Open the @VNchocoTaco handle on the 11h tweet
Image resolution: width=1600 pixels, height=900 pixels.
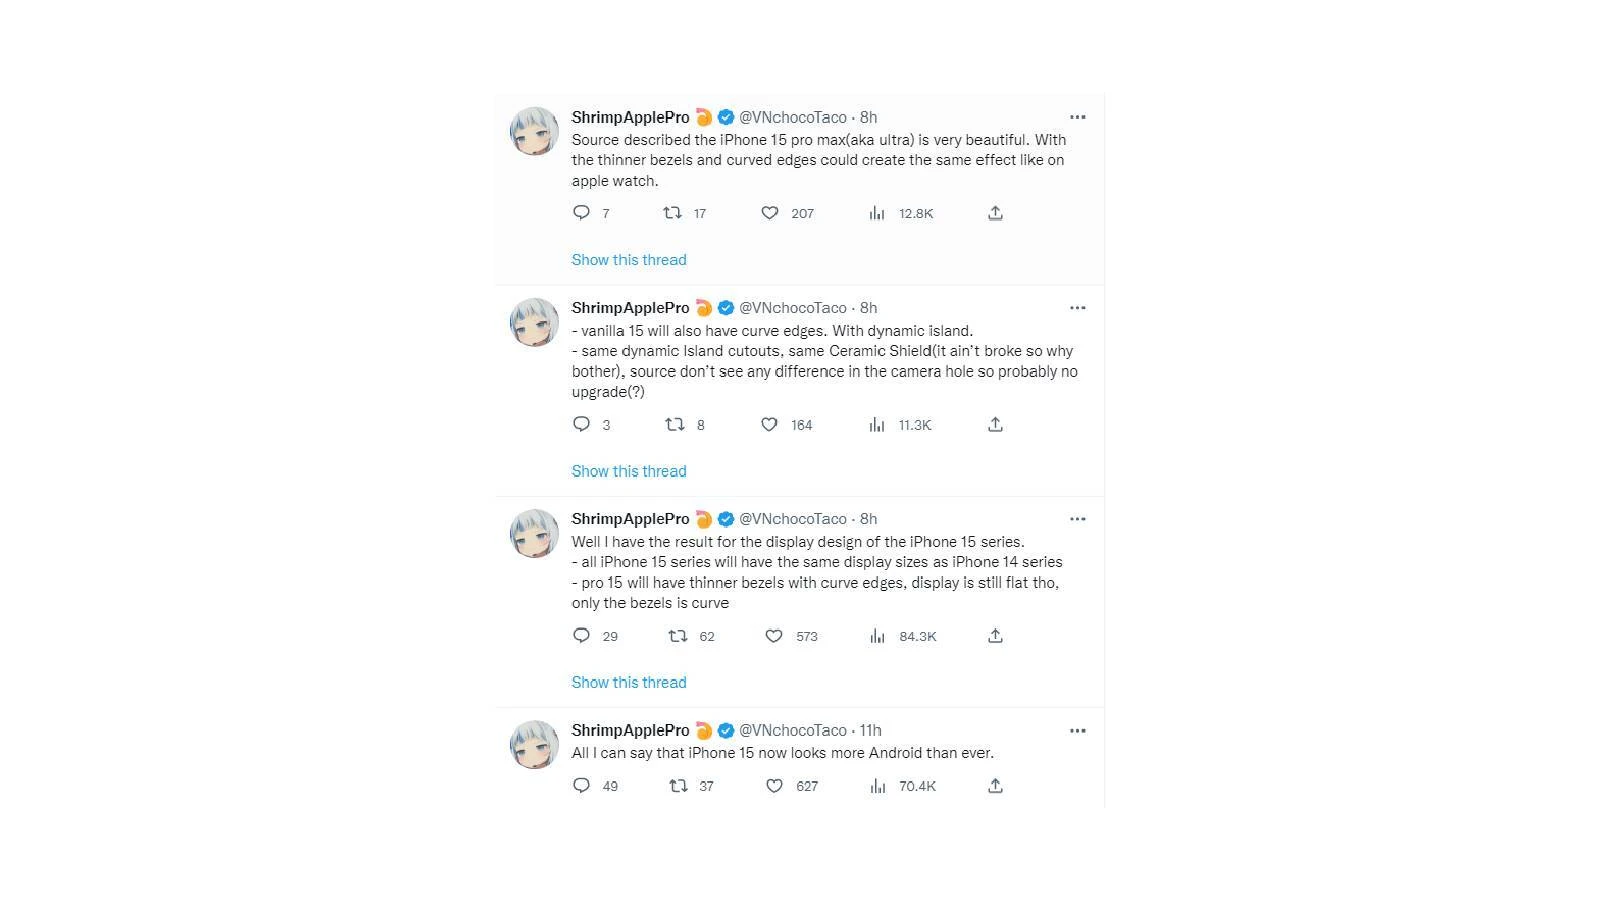point(793,730)
